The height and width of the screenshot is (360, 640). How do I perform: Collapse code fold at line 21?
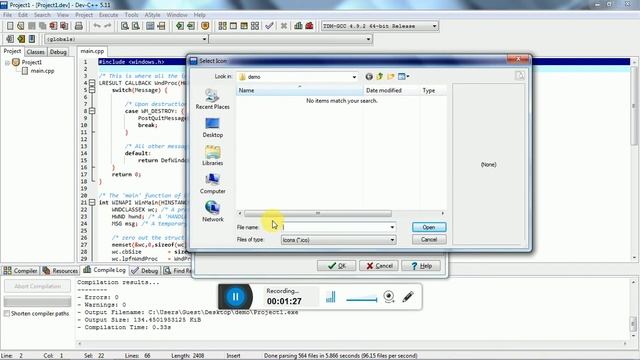[92, 202]
